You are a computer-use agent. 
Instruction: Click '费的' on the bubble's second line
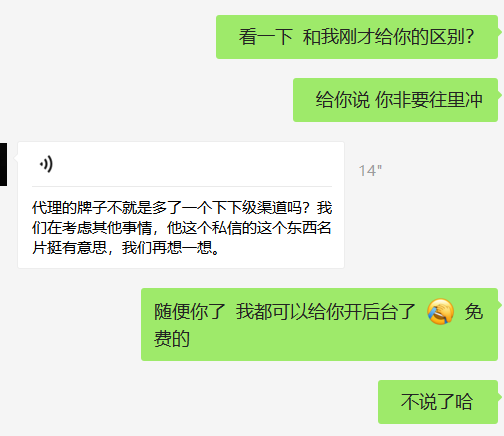(172, 339)
